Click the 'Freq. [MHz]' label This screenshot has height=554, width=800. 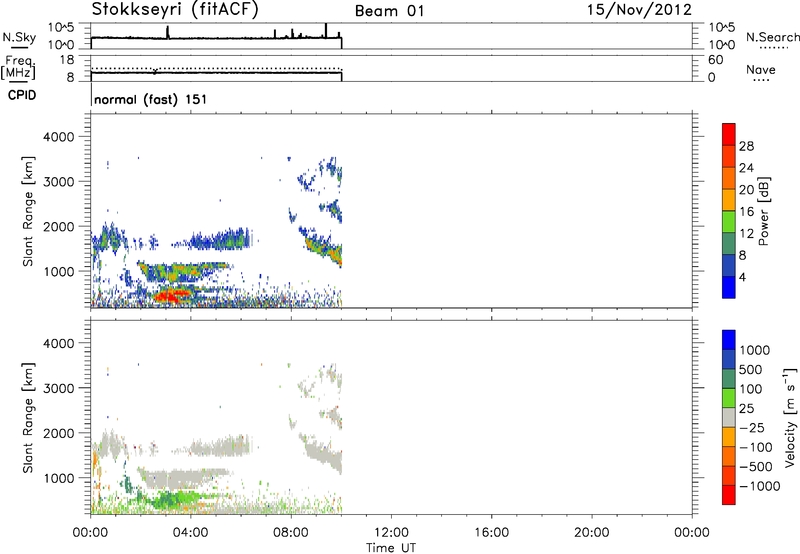tap(18, 67)
